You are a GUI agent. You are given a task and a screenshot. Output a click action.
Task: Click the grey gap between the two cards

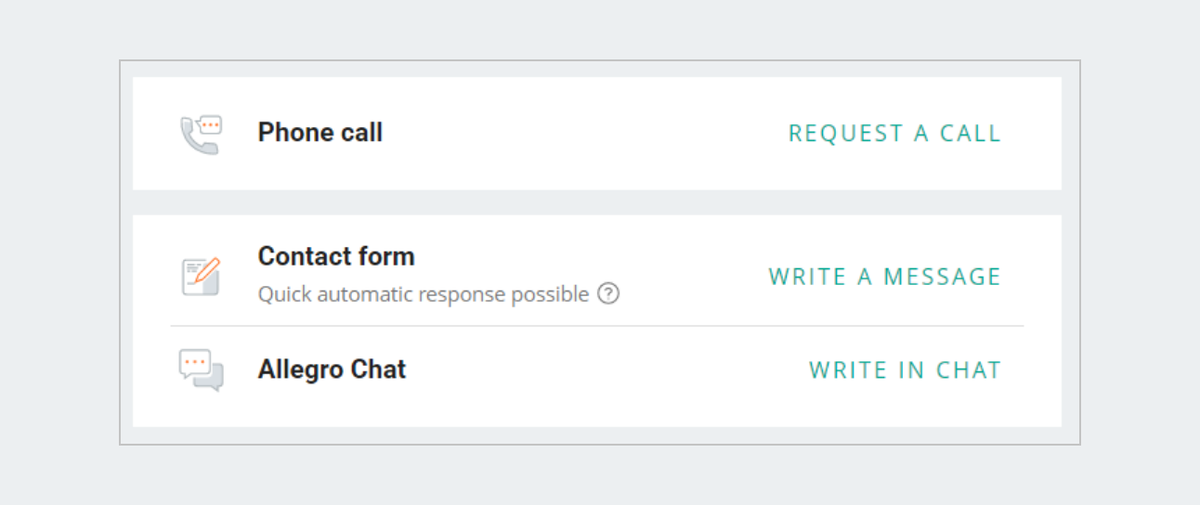pyautogui.click(x=597, y=202)
